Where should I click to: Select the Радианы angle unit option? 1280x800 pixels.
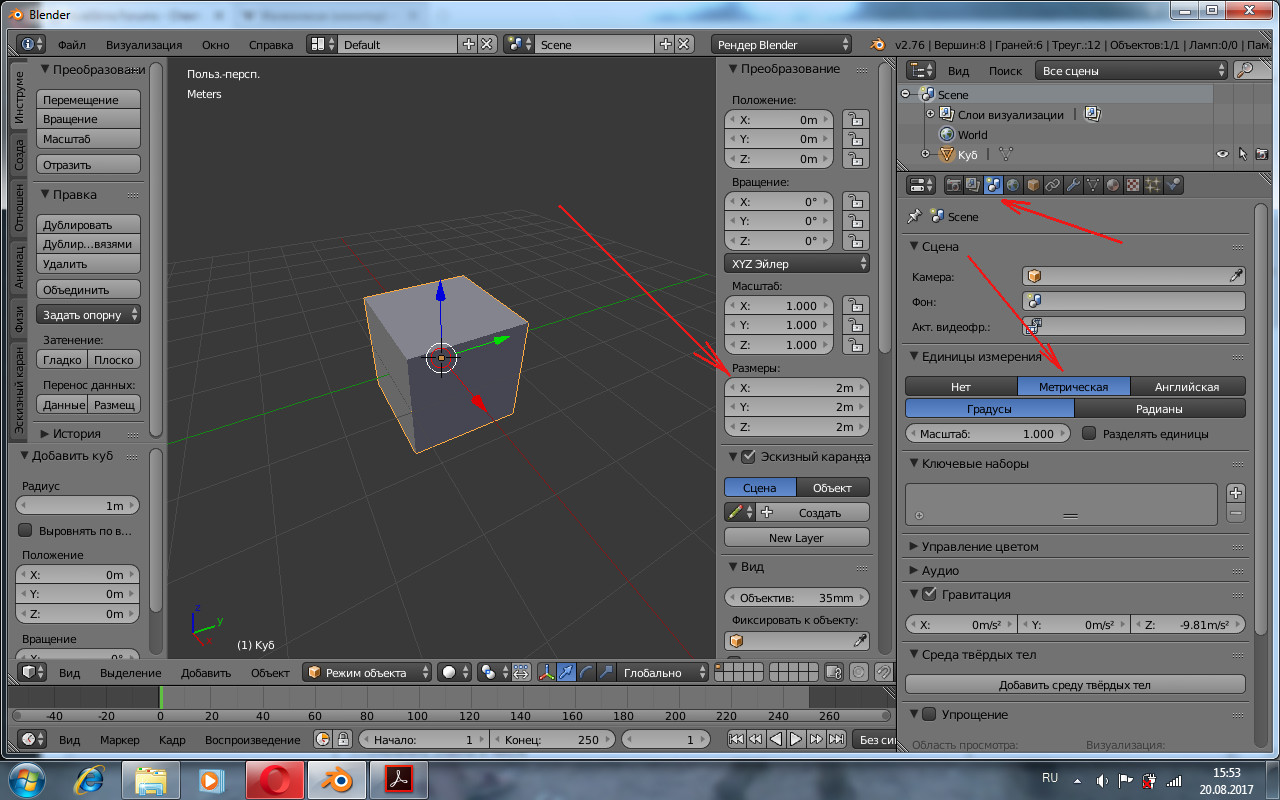point(1159,409)
